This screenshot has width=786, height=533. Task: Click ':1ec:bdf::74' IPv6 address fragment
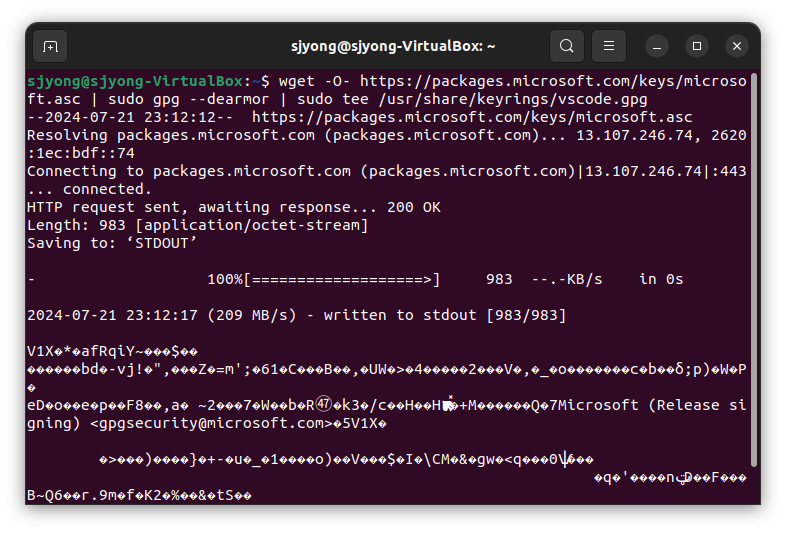tap(81, 153)
